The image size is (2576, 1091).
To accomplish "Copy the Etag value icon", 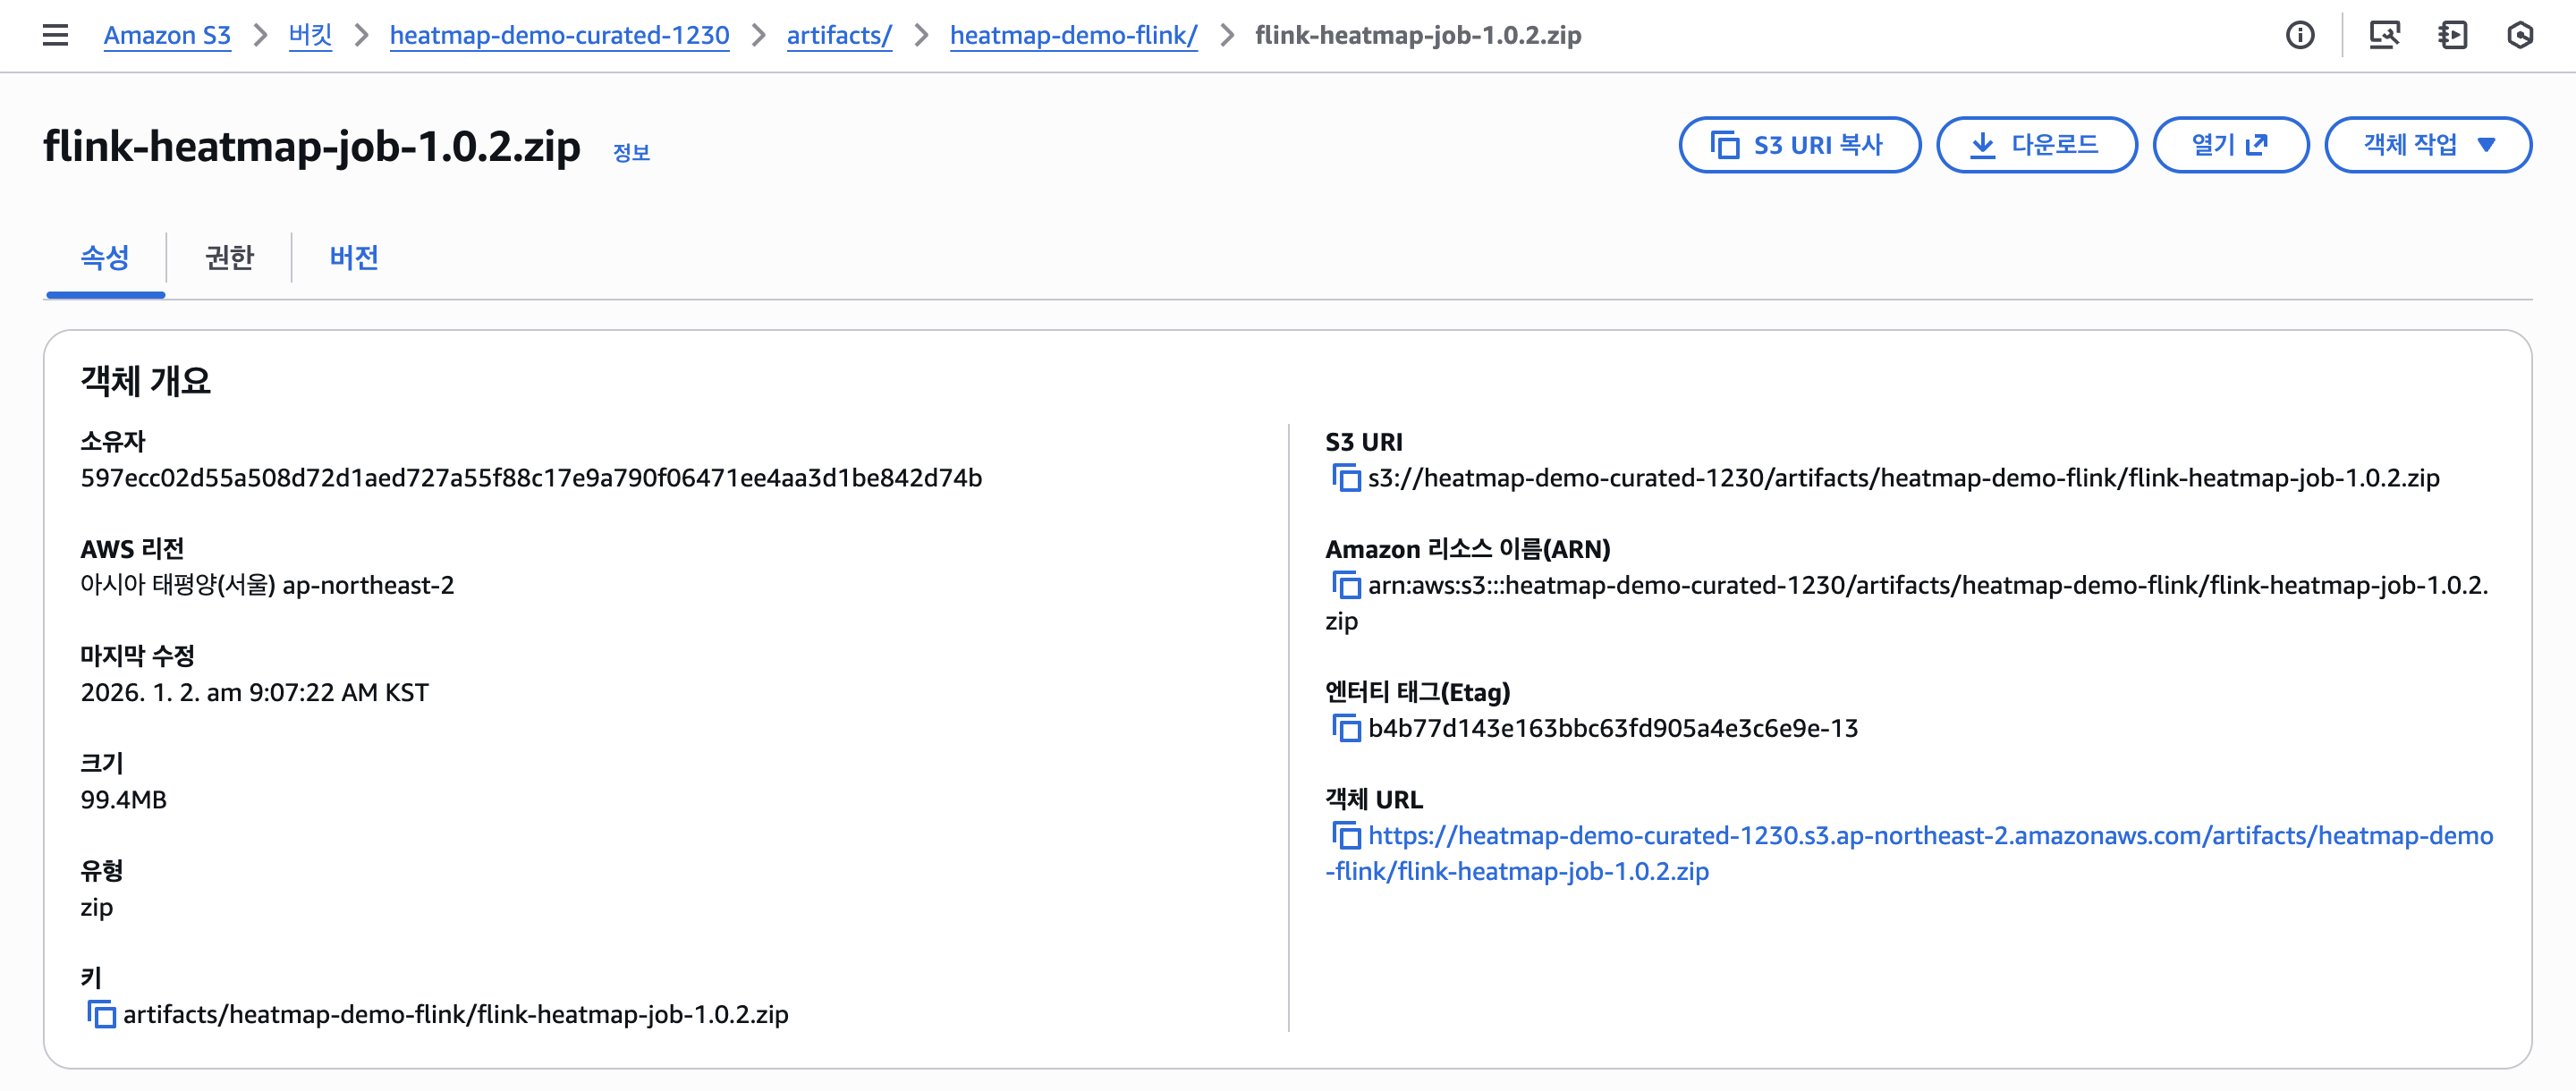I will (1346, 728).
